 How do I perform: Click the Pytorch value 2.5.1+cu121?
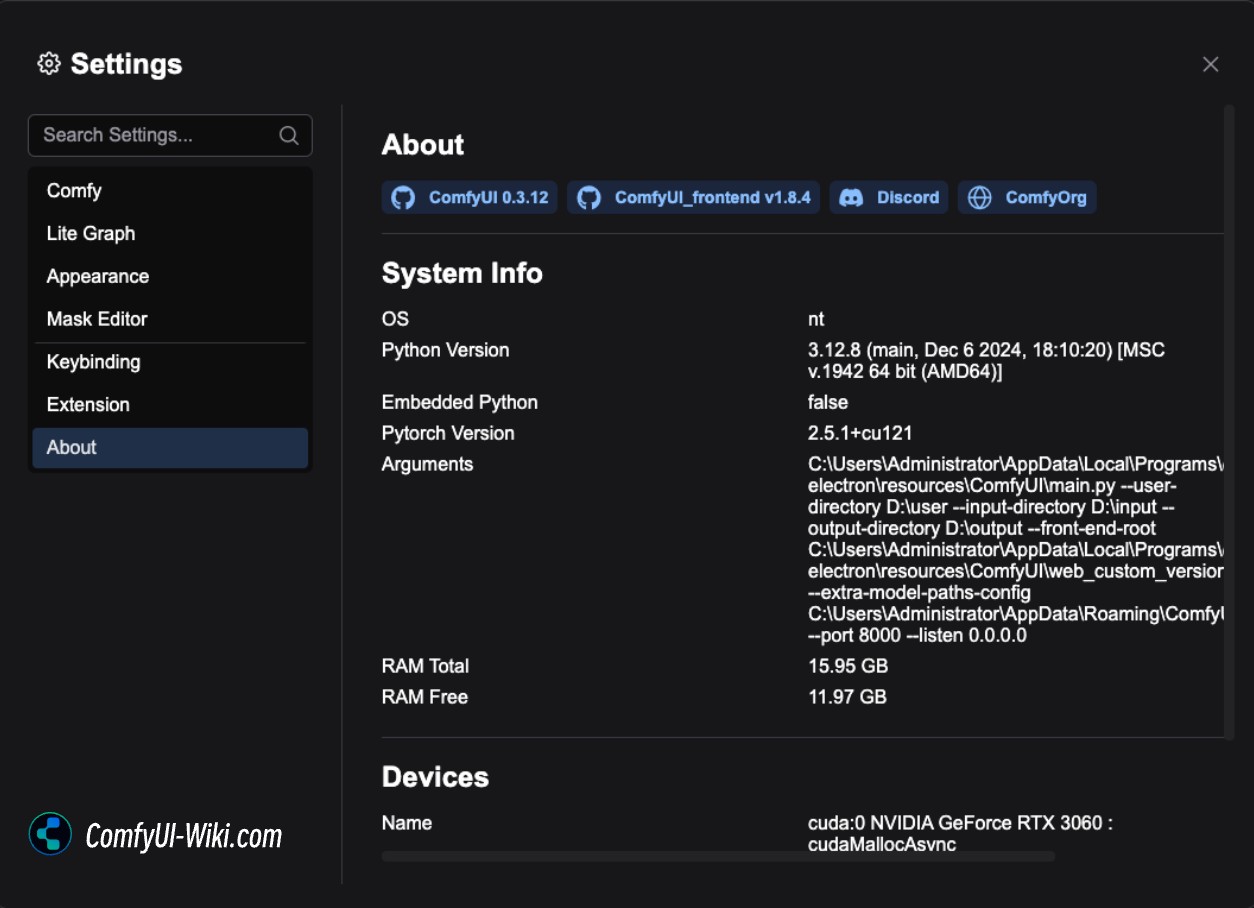click(x=860, y=433)
